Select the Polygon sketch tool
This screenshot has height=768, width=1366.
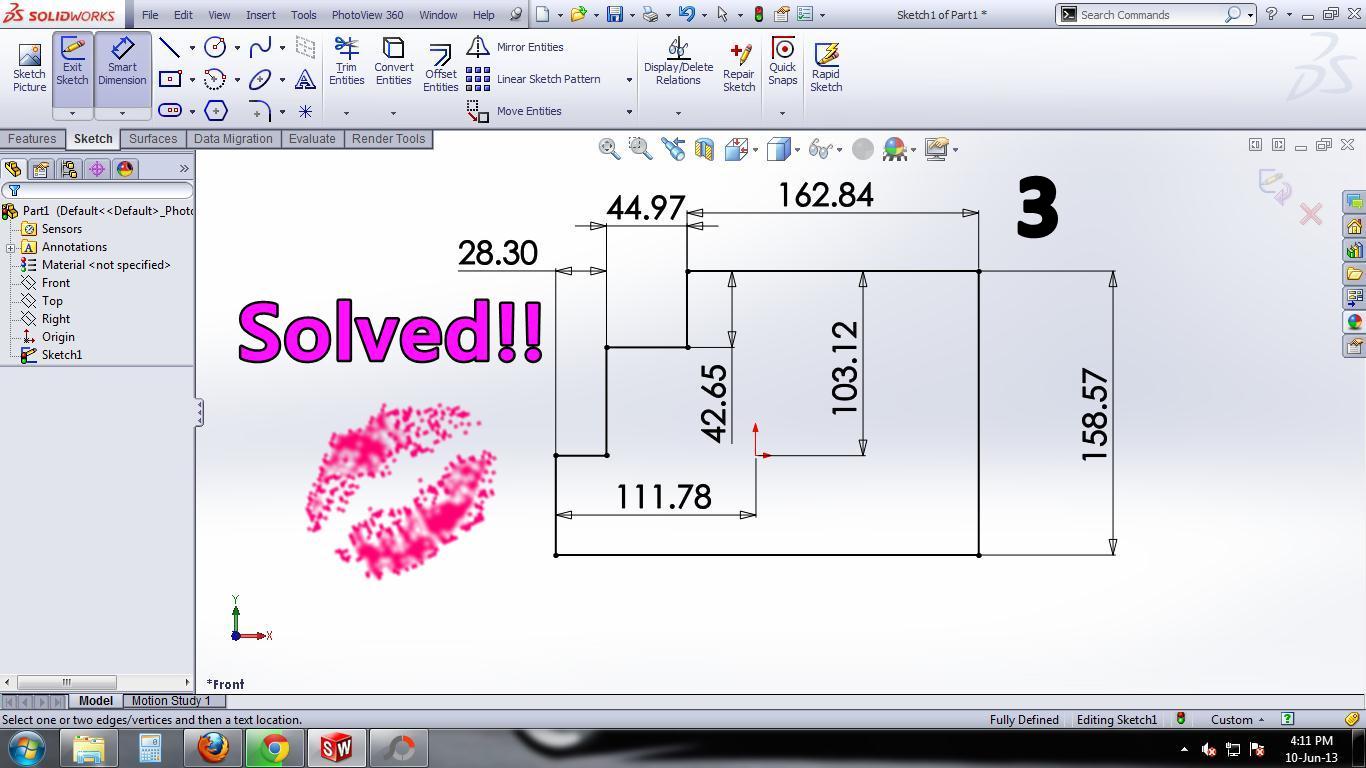[x=216, y=111]
